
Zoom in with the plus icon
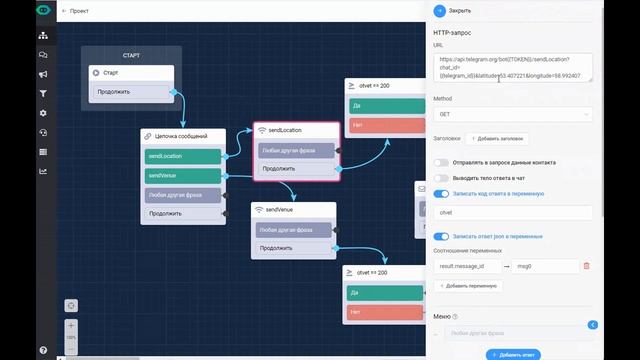coord(71,325)
